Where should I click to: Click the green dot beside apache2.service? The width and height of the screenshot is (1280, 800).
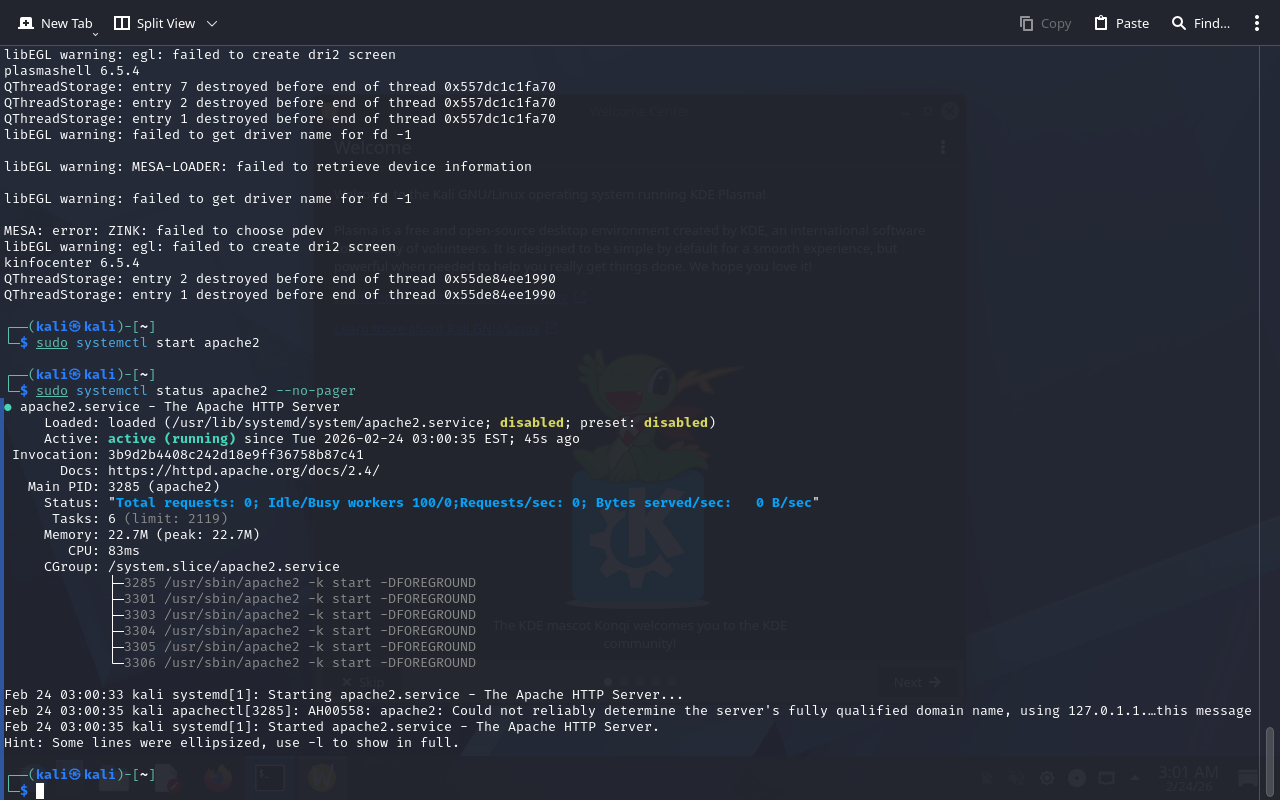[8, 407]
